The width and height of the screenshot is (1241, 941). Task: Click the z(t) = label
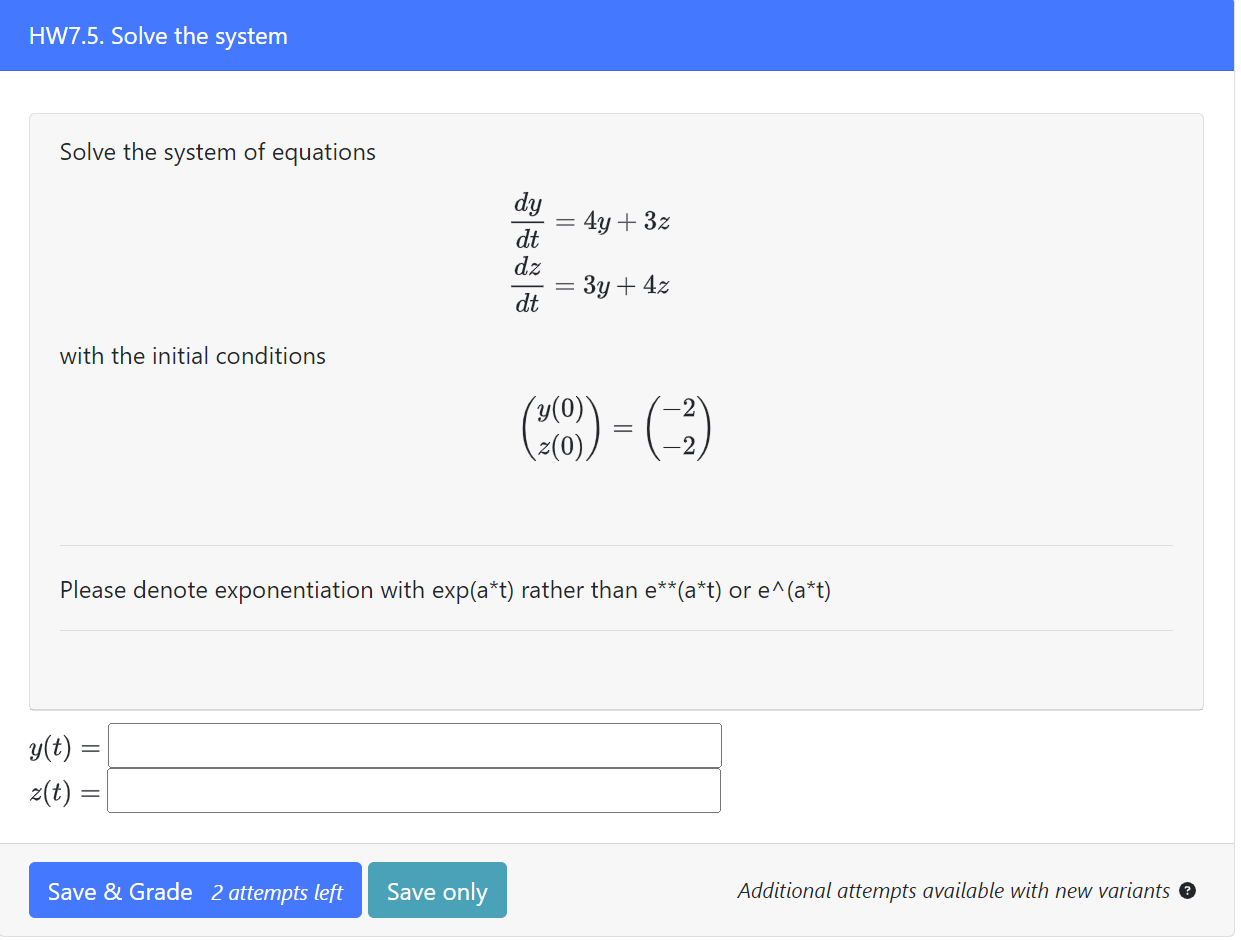(62, 793)
